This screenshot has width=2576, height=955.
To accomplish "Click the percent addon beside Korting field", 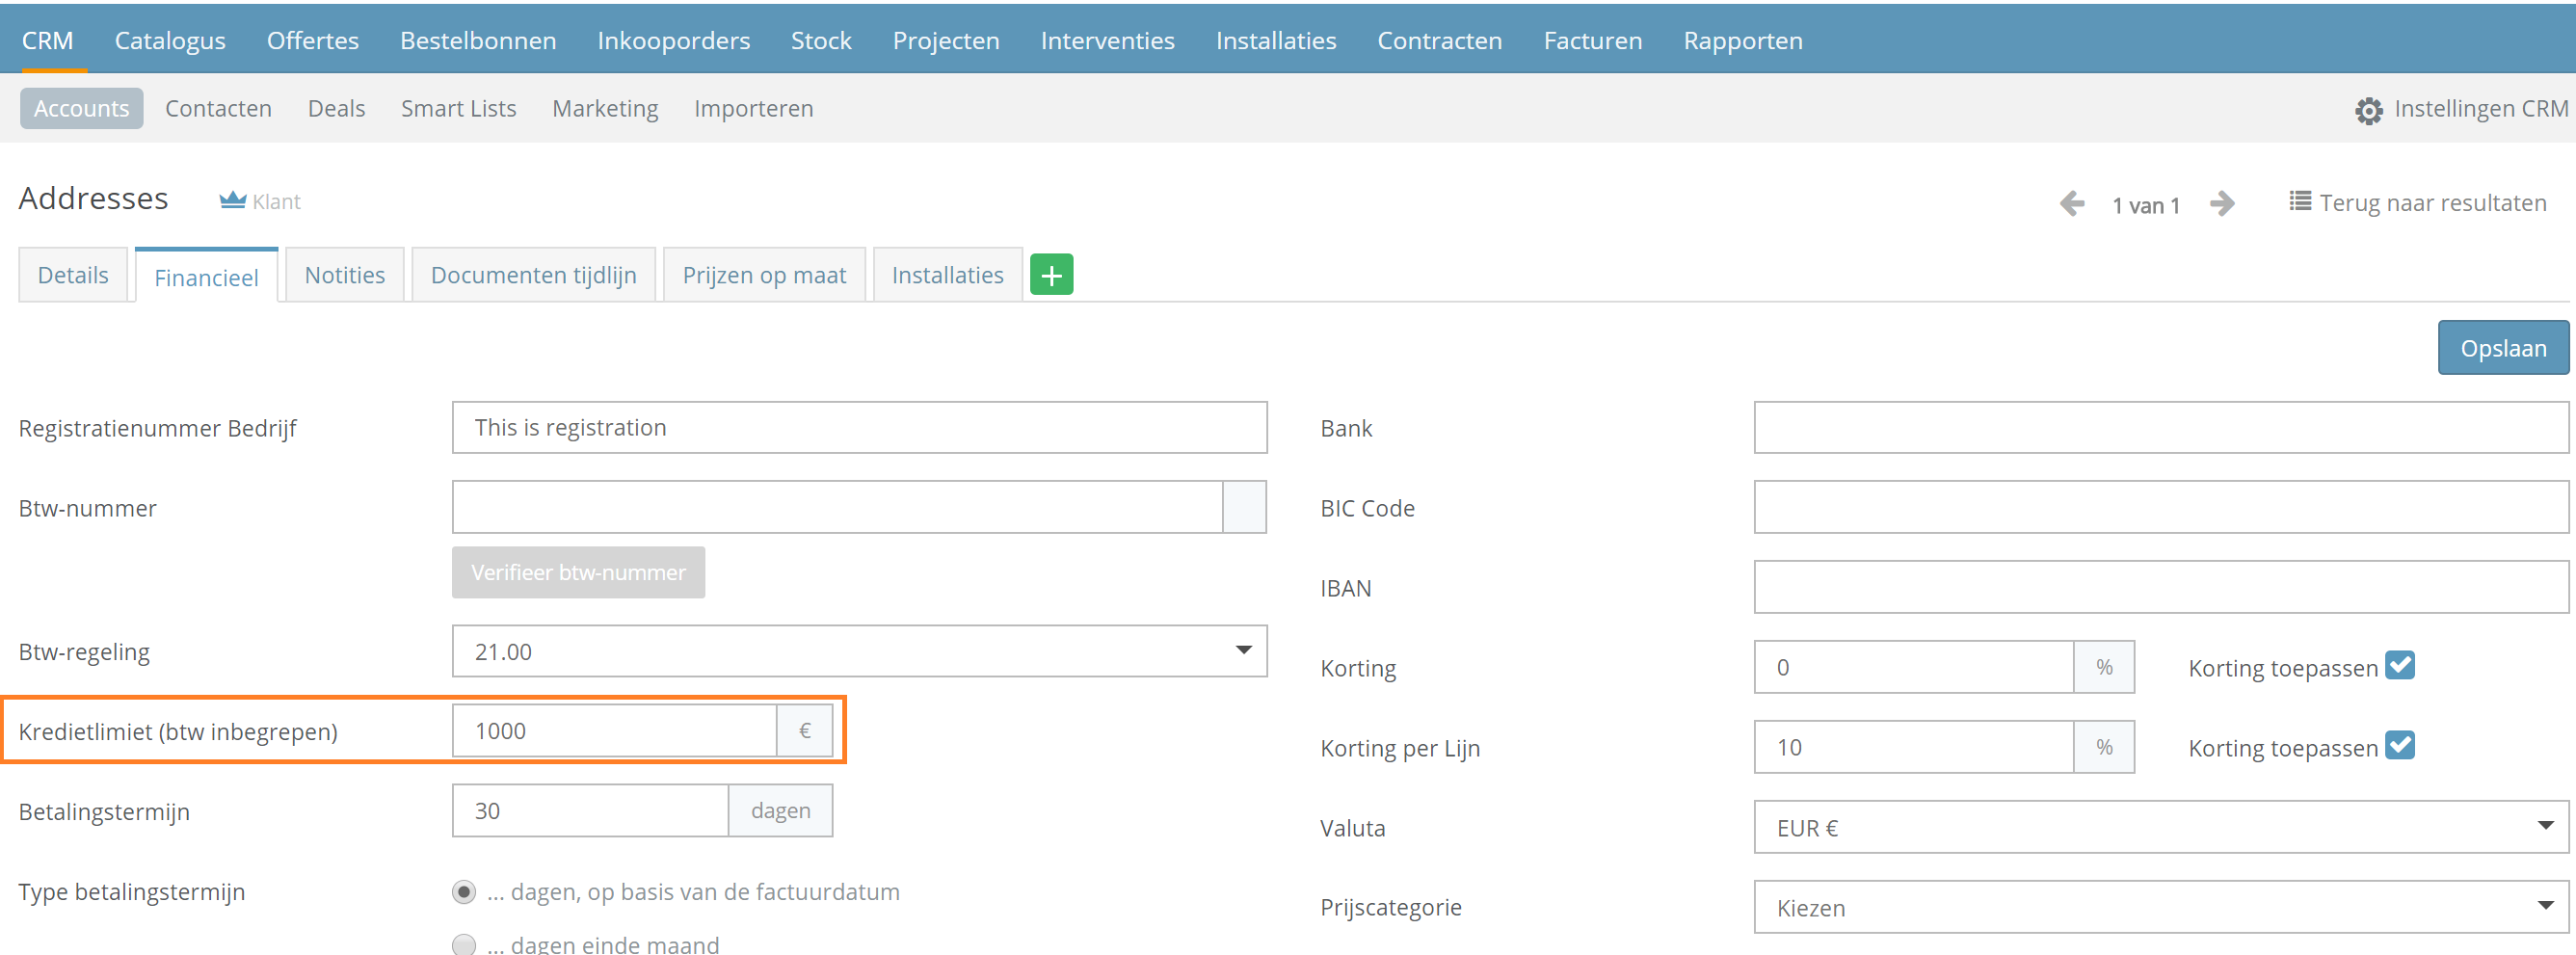I will [x=2104, y=667].
